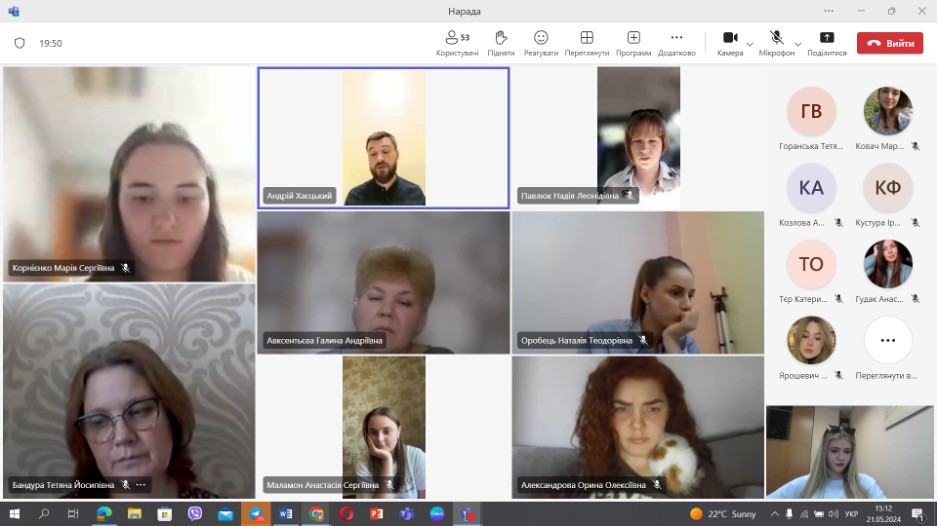Open title bar more options dots
Image resolution: width=938 pixels, height=526 pixels.
(829, 11)
